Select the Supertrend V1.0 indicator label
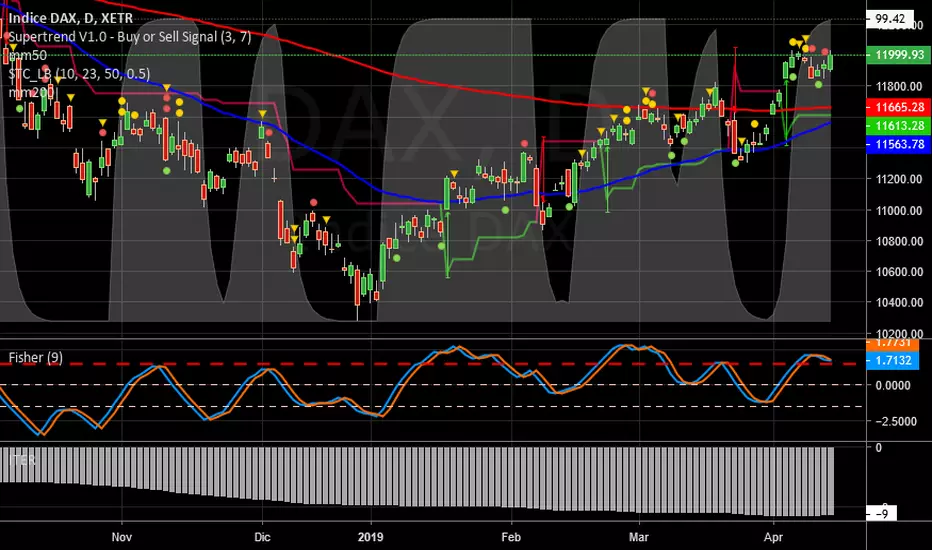Viewport: 932px width, 550px height. (x=130, y=37)
